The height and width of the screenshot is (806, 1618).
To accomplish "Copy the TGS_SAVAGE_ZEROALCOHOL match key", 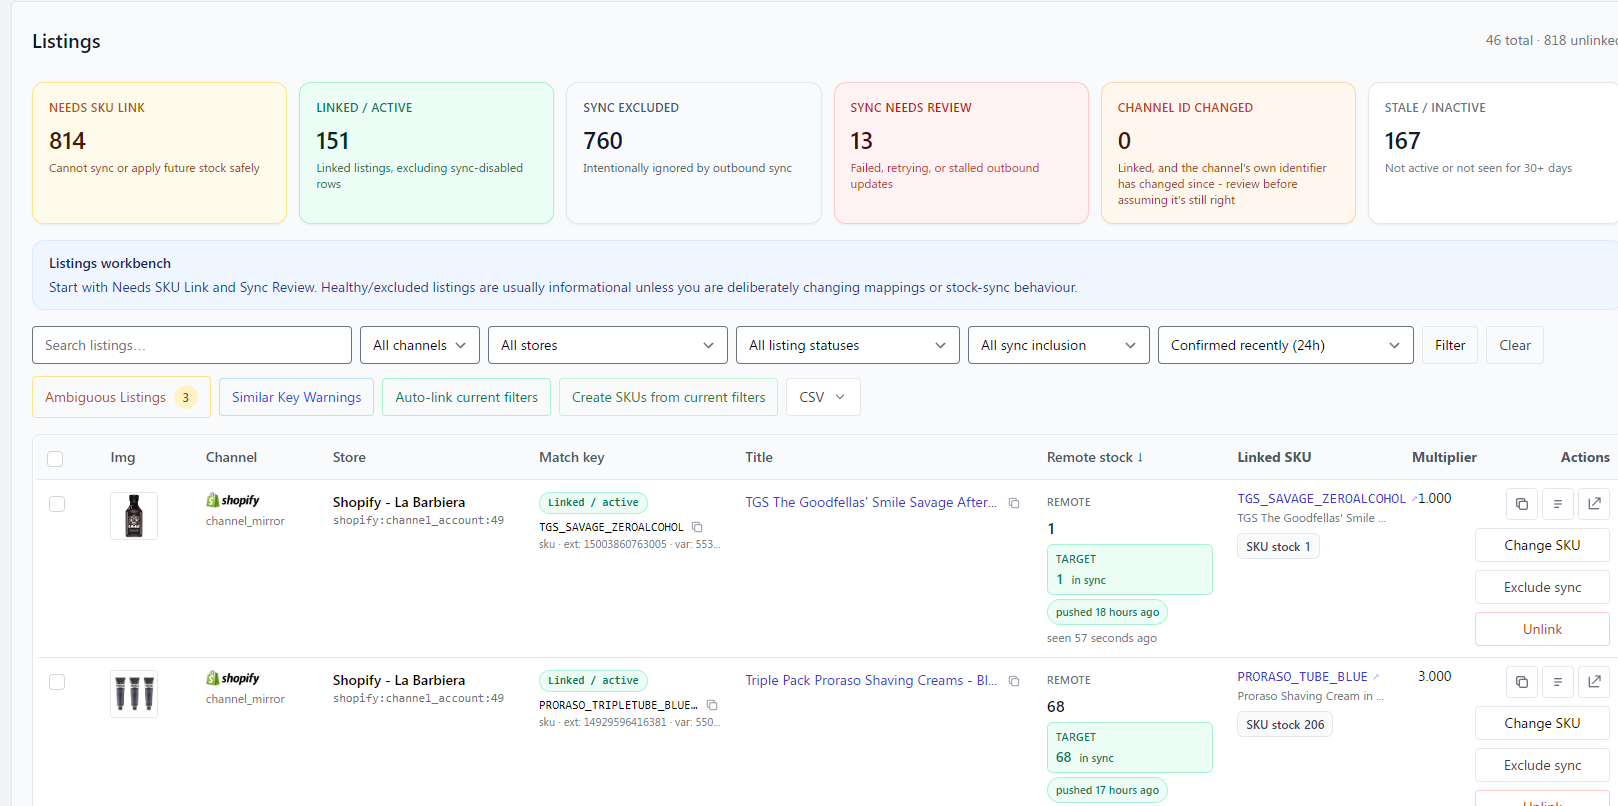I will tap(697, 527).
